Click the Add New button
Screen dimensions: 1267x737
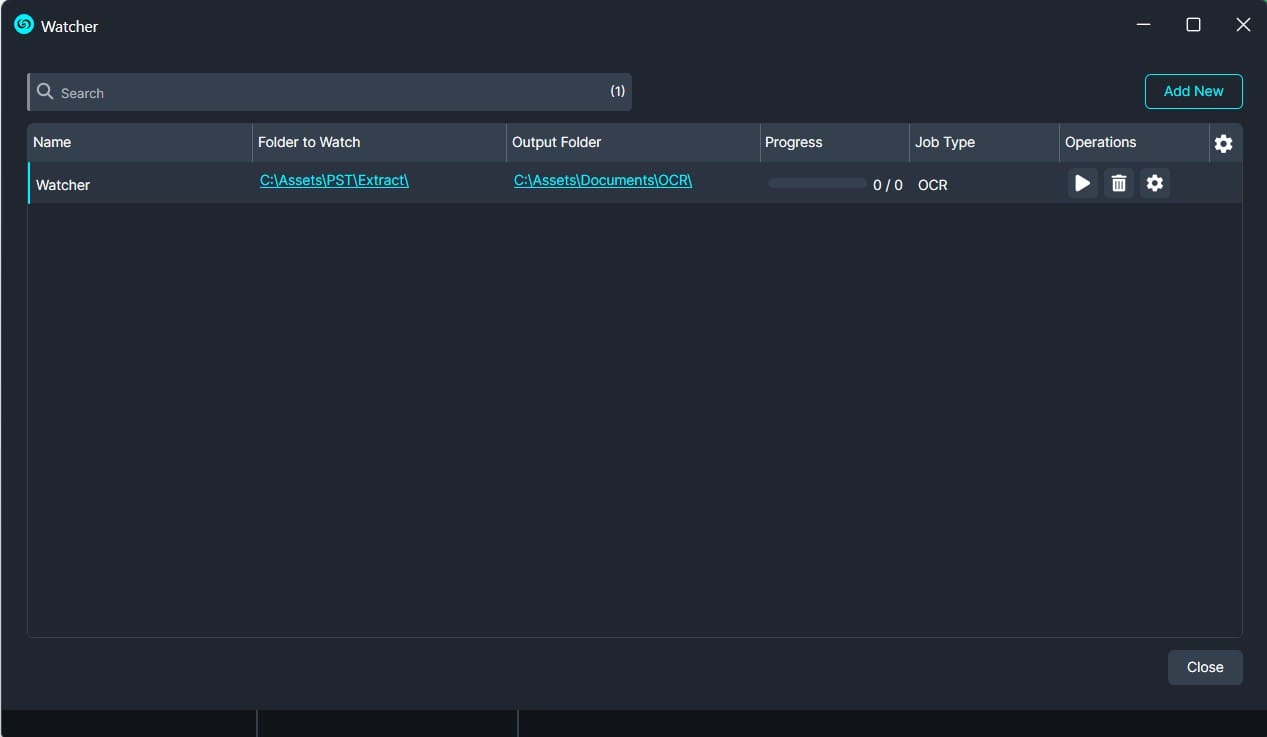pyautogui.click(x=1193, y=91)
